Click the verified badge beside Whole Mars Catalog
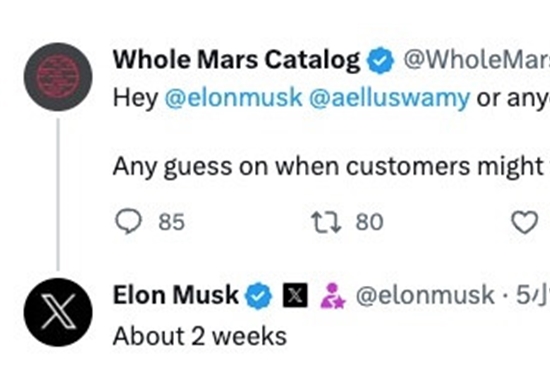This screenshot has width=550, height=378. coord(381,60)
